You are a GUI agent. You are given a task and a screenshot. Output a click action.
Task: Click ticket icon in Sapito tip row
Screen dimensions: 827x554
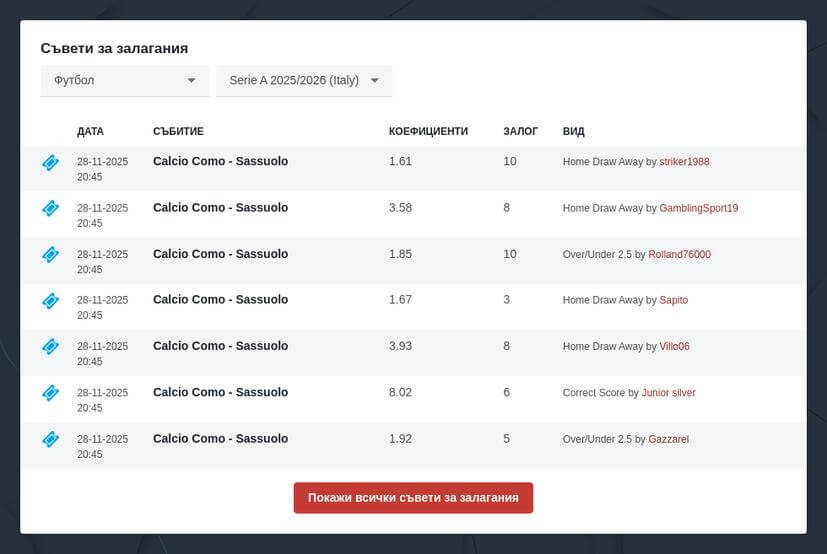click(x=50, y=301)
